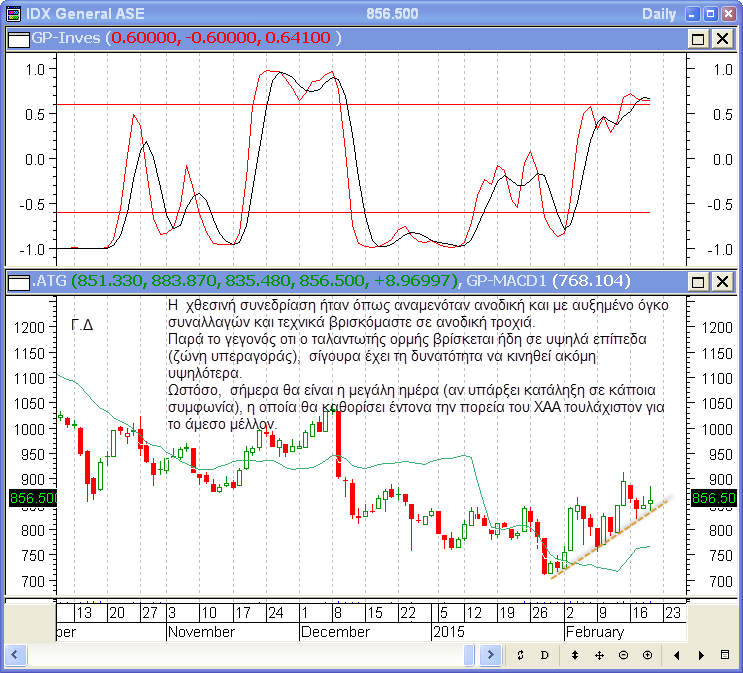Click the November month label on date axis

pos(201,632)
